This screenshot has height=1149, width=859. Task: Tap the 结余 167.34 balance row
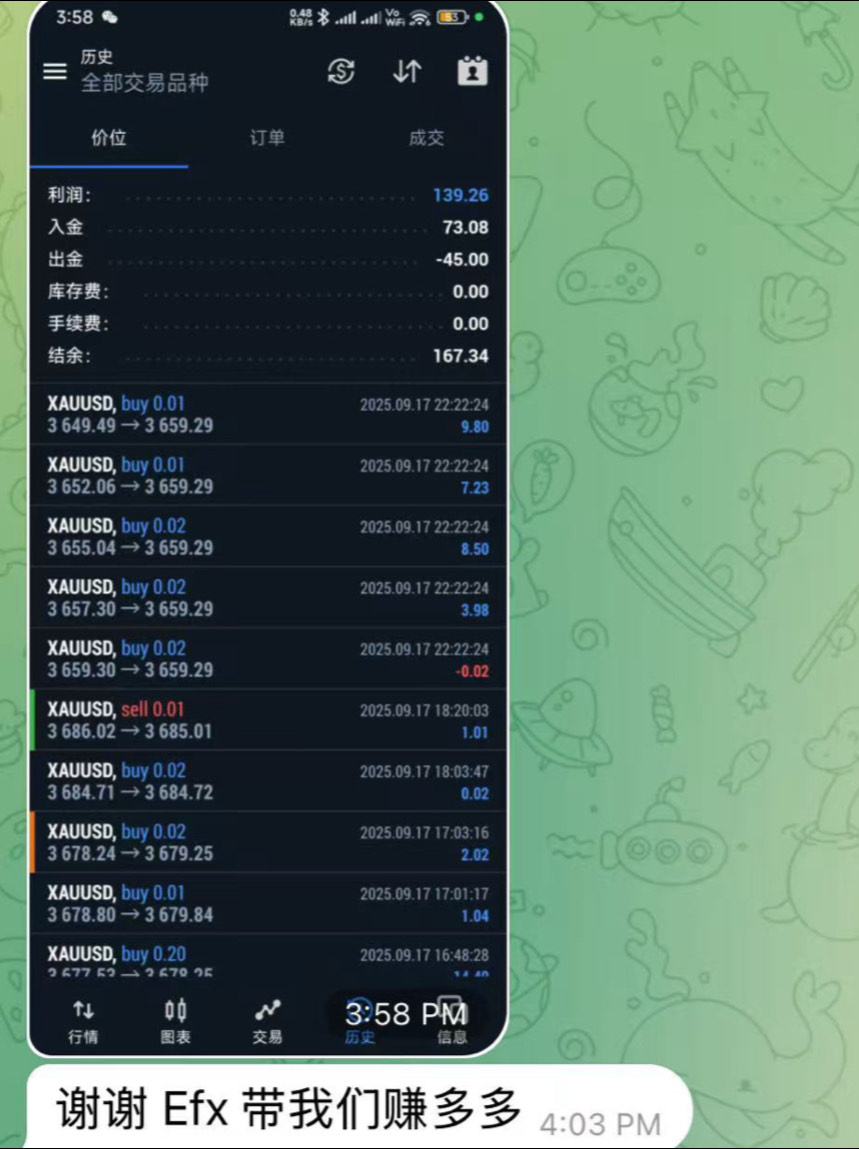pos(268,355)
